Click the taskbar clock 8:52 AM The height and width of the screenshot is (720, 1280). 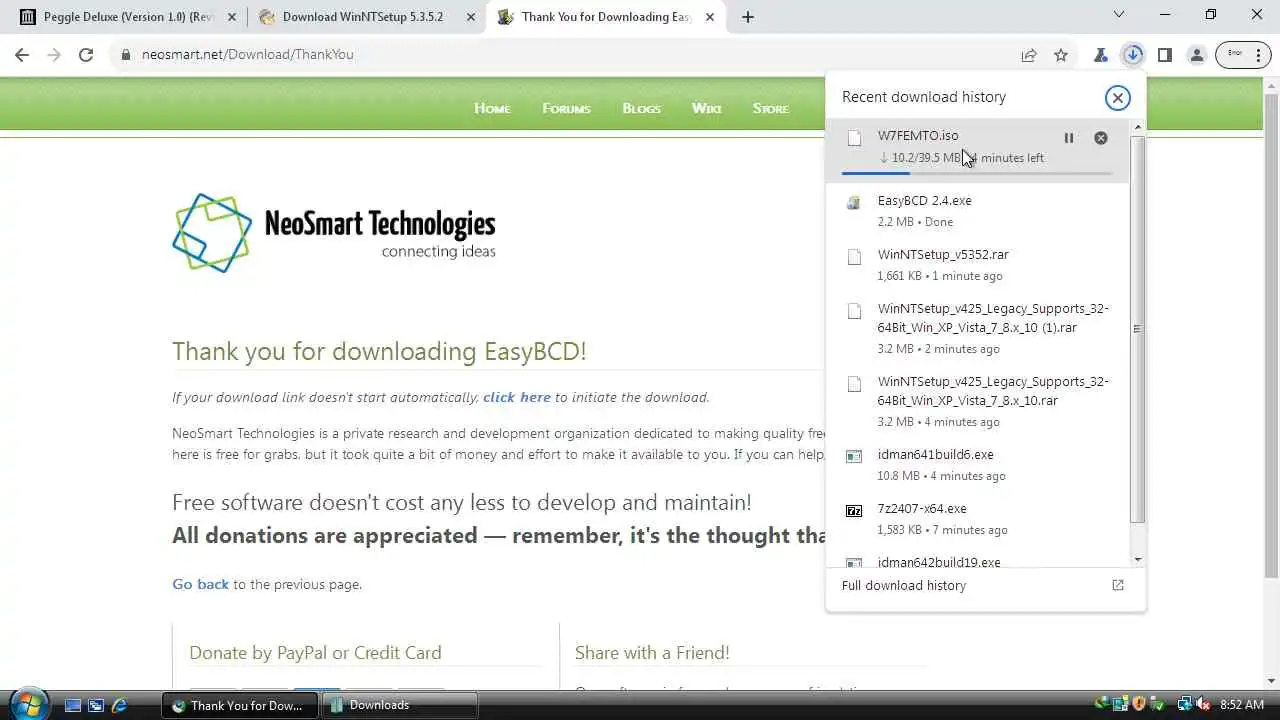(x=1242, y=705)
